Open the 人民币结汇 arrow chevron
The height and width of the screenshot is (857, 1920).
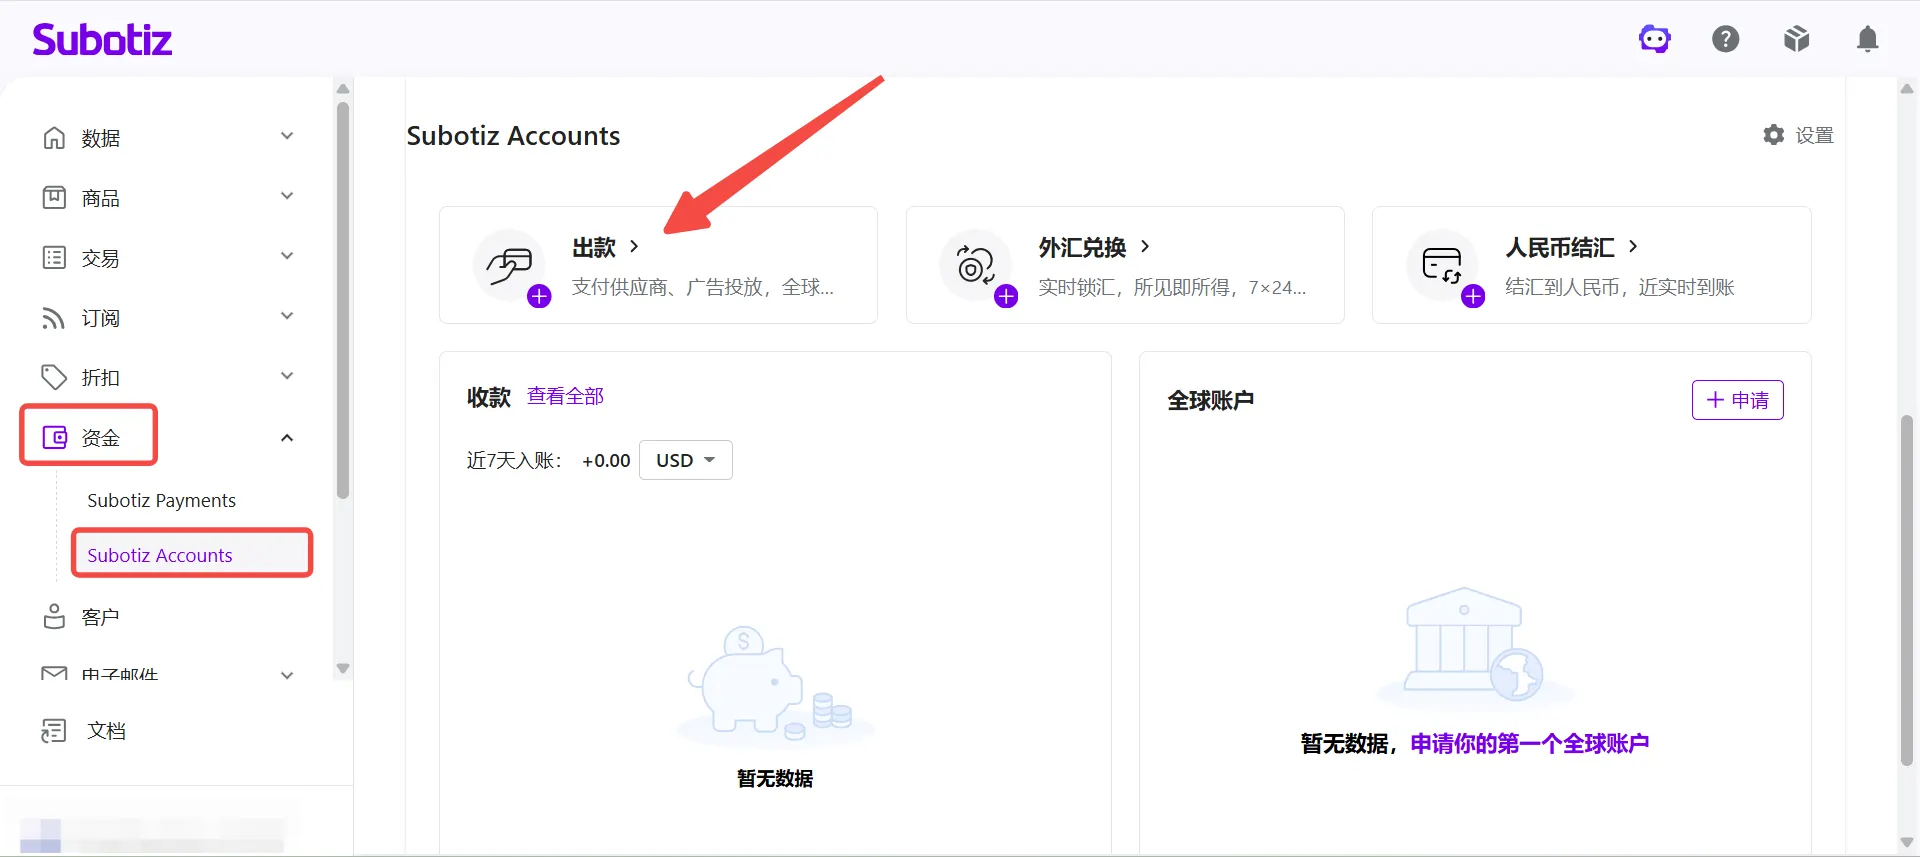point(1633,246)
